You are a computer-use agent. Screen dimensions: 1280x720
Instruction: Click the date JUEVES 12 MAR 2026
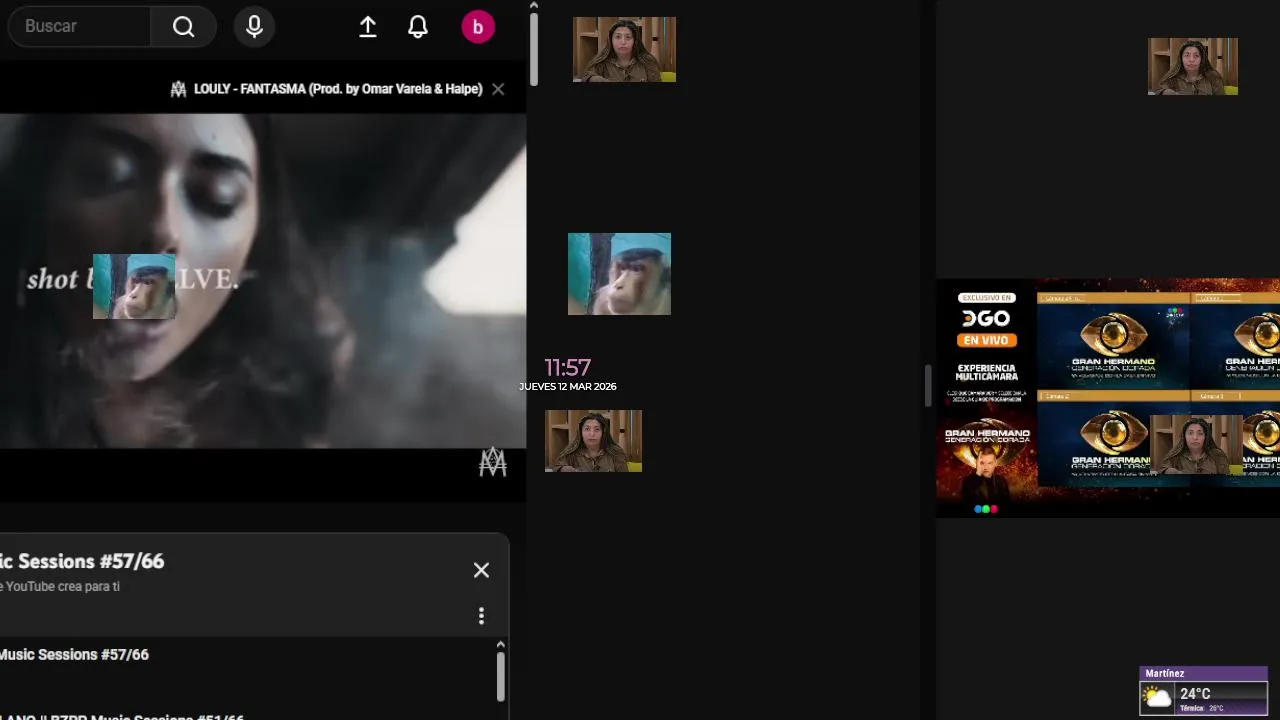pos(568,386)
